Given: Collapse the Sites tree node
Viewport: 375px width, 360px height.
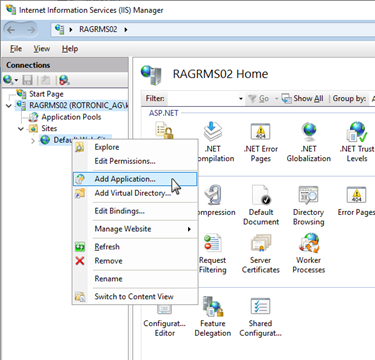Looking at the screenshot, I should point(21,129).
